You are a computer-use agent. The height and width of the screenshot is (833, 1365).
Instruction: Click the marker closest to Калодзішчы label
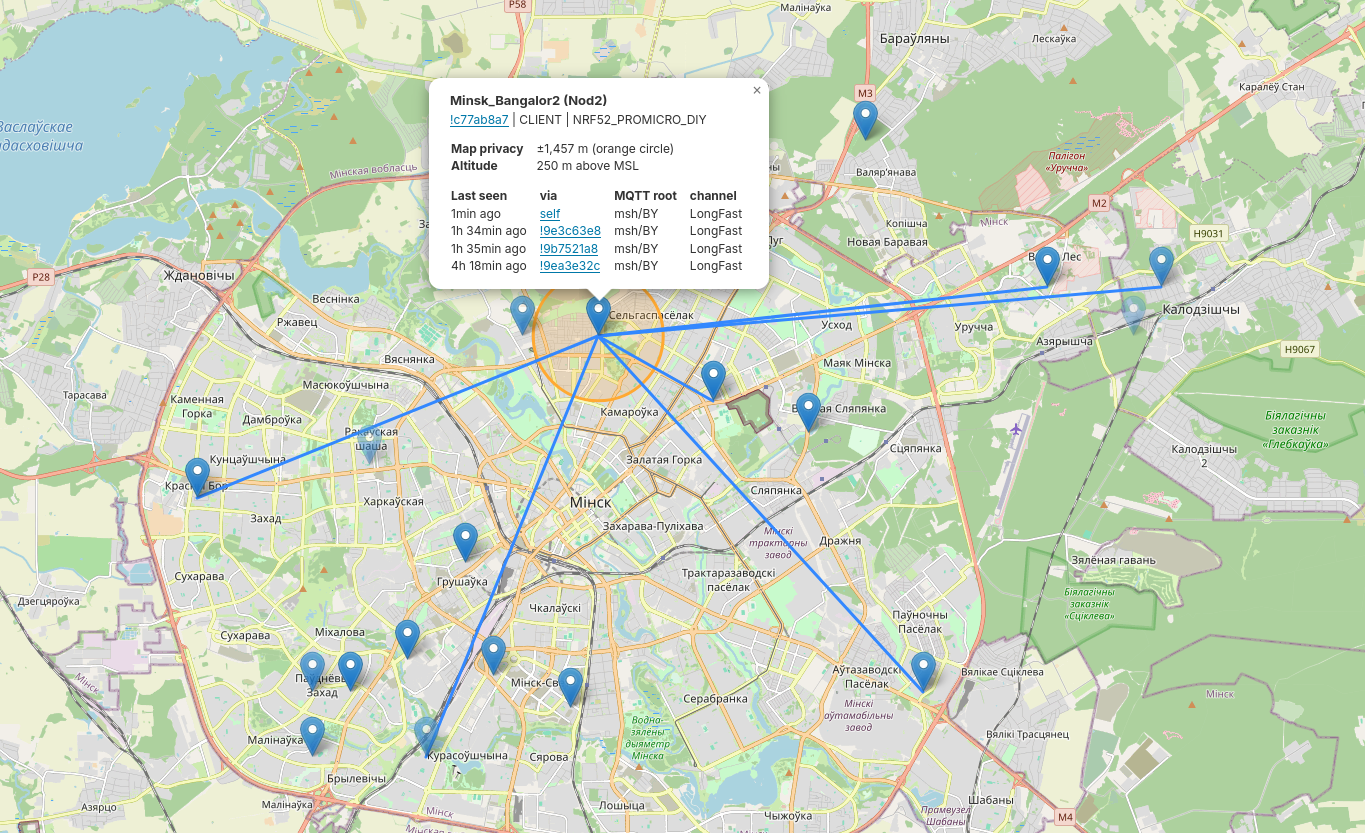[1161, 267]
